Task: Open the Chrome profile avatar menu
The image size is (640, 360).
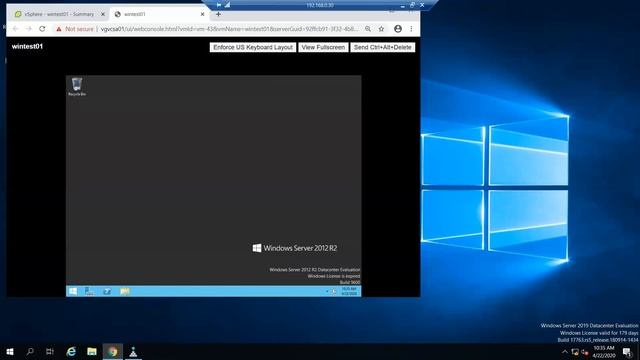Action: tap(398, 29)
